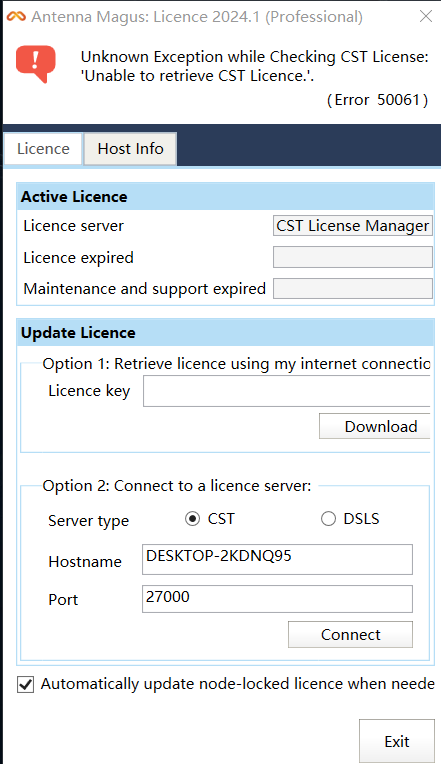Click the Download button
Viewport: 441px width, 764px height.
pos(375,426)
